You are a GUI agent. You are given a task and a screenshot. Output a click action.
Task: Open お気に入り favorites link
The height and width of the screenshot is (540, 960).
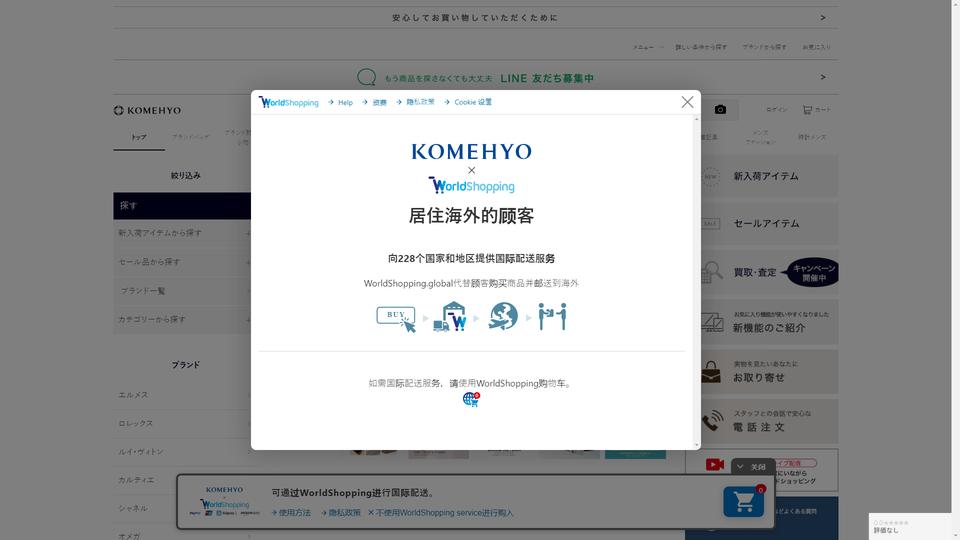tap(817, 47)
